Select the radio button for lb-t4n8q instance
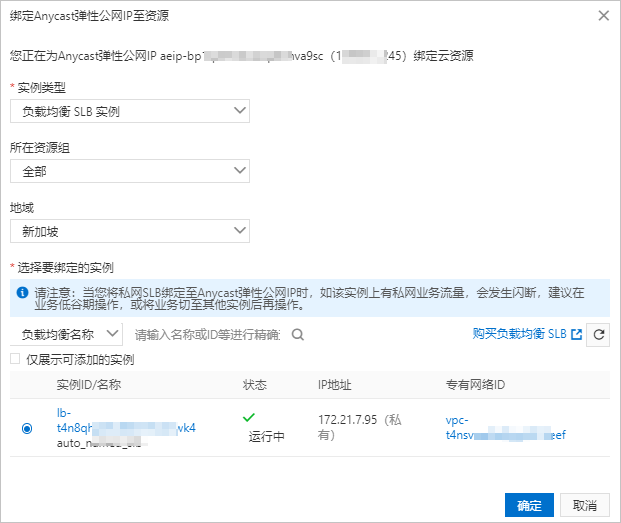621x523 pixels. point(27,428)
